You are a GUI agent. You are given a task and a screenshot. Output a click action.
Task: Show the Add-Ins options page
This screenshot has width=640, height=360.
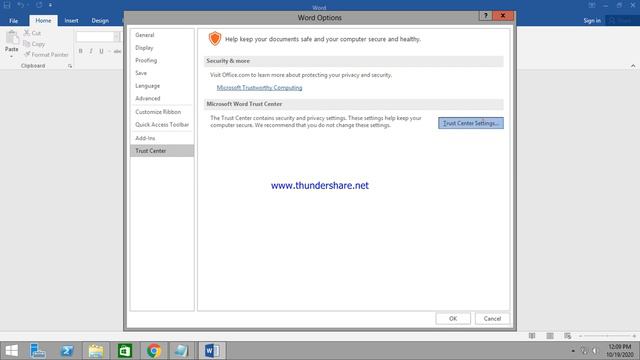pyautogui.click(x=162, y=138)
